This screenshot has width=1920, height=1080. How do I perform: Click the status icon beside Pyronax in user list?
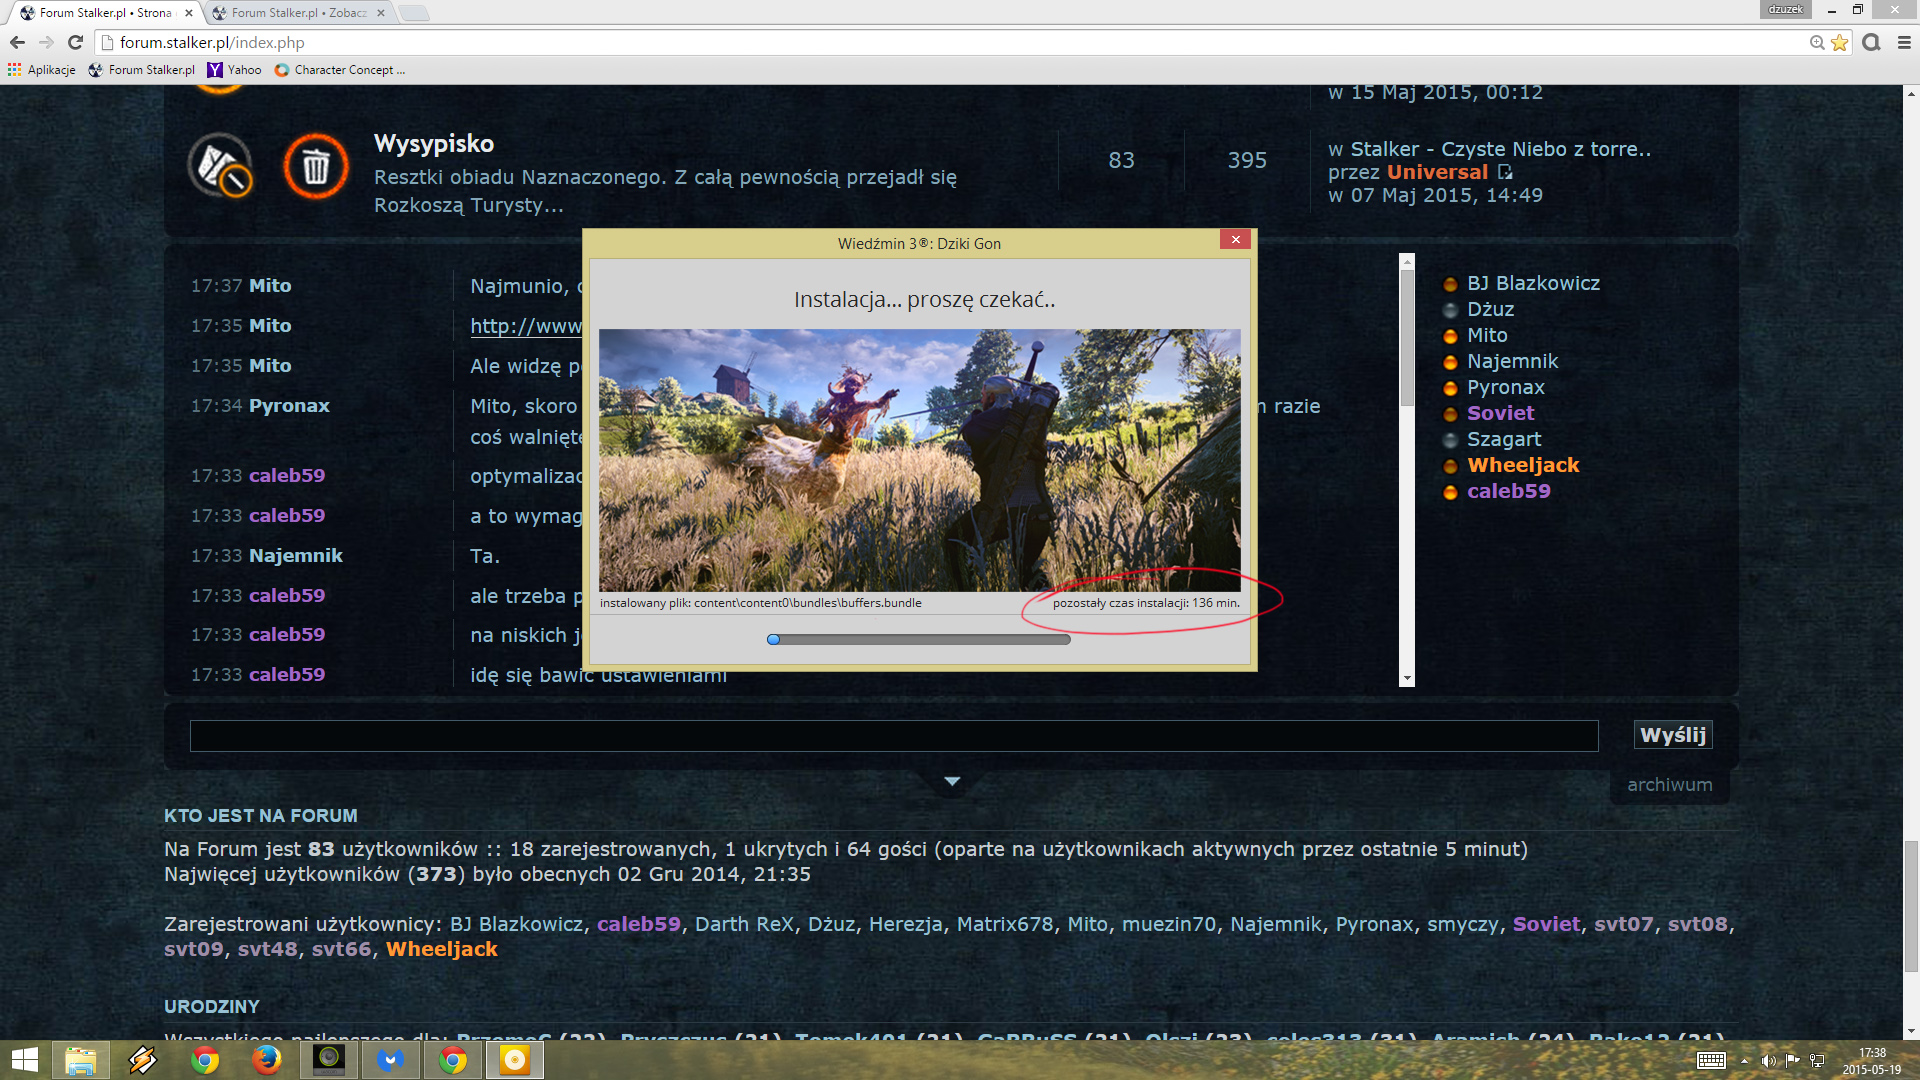tap(1450, 389)
